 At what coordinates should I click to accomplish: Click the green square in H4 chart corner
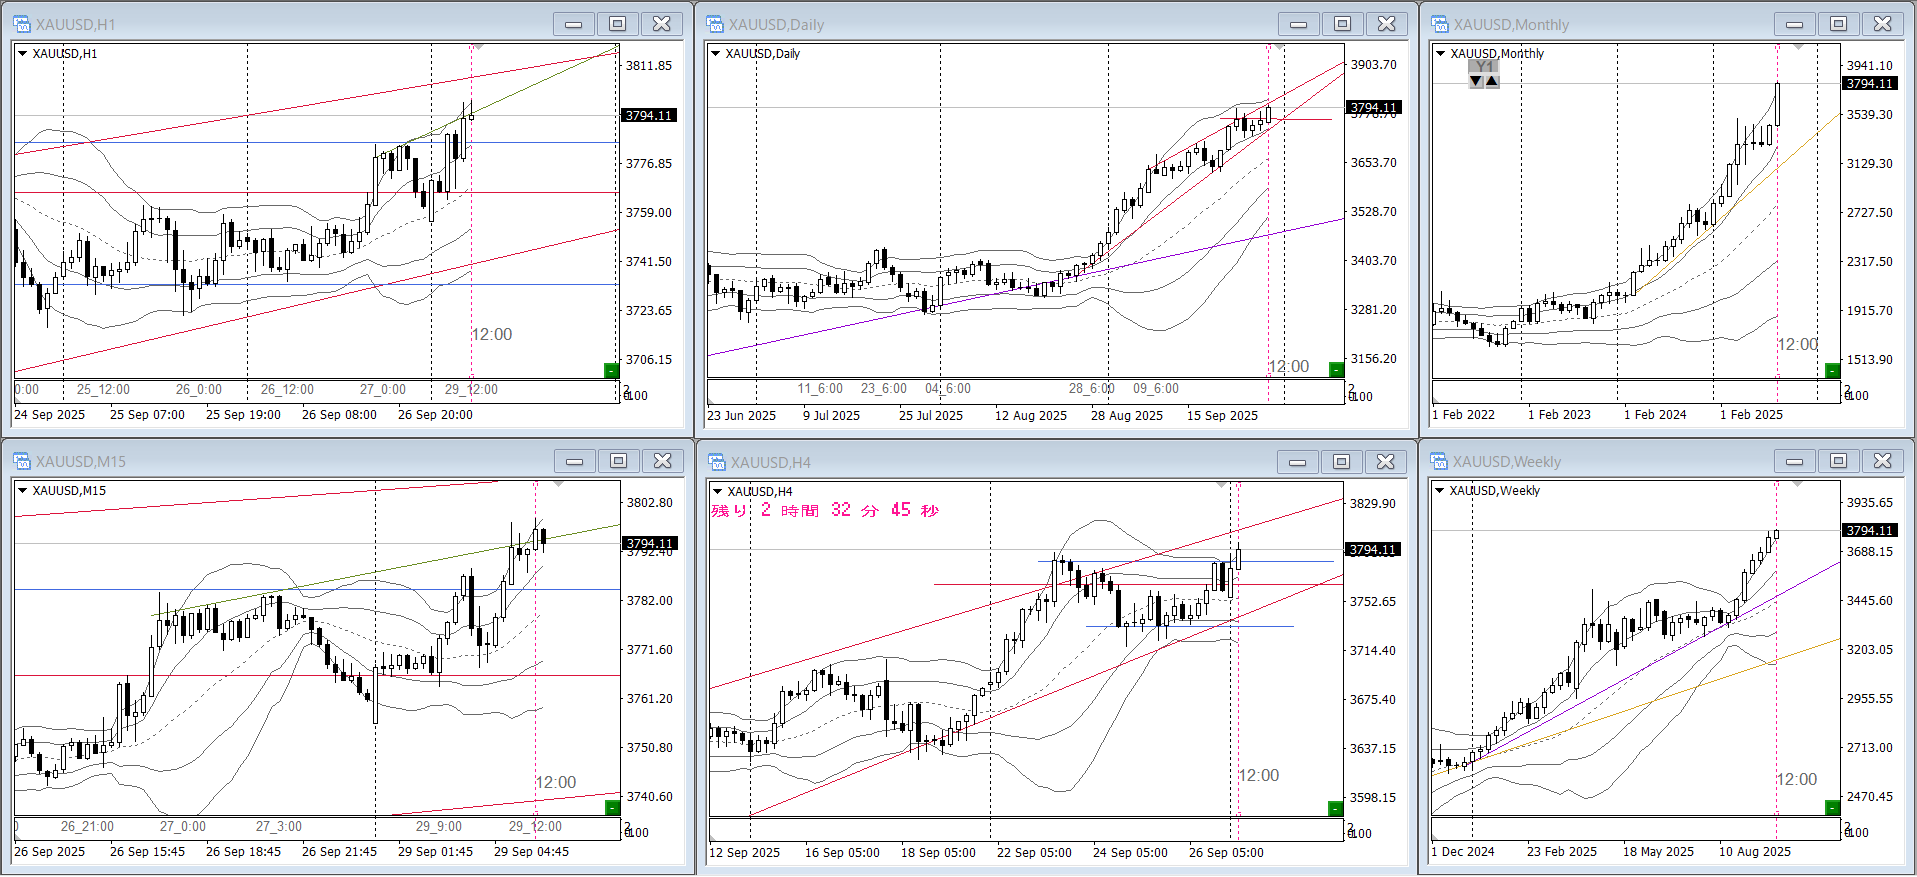click(1334, 808)
